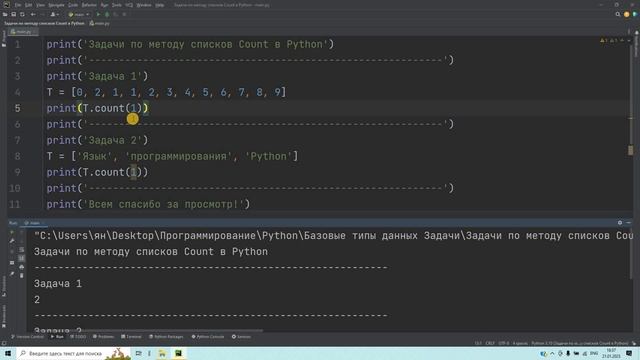Click the text 'Задача 2' on line 7

click(x=112, y=140)
